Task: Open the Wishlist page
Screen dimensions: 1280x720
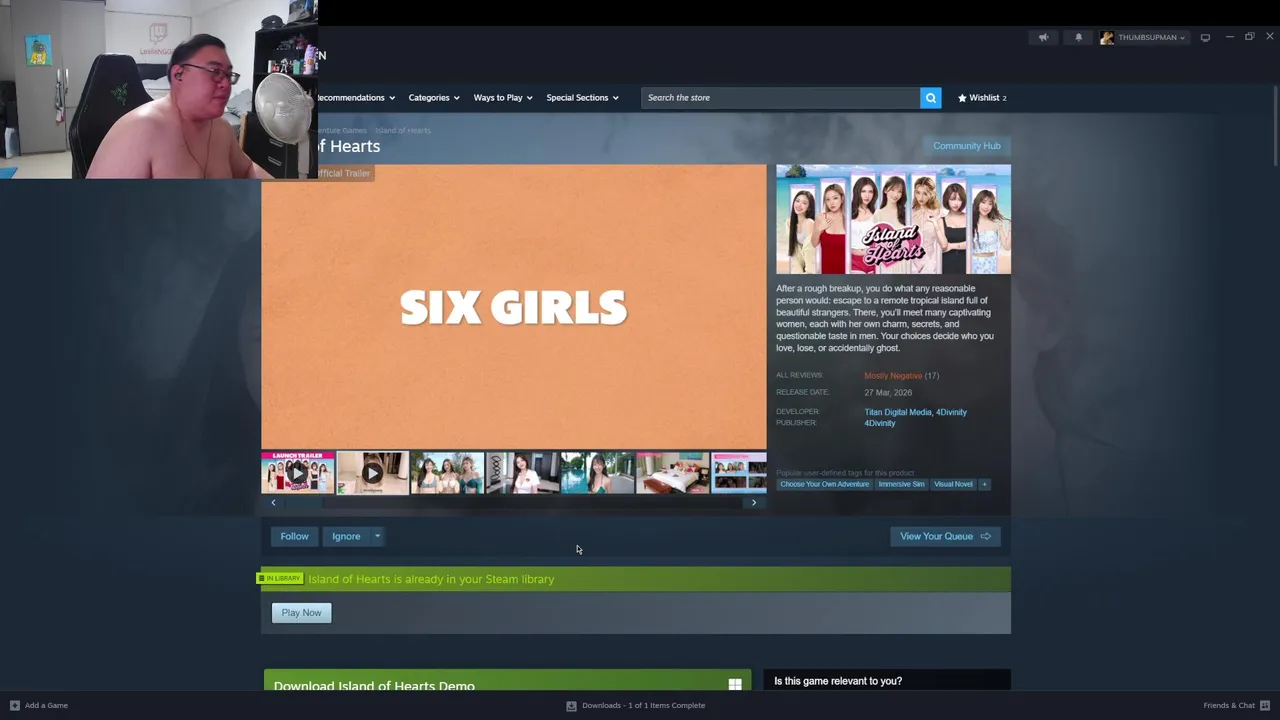Action: (x=982, y=97)
